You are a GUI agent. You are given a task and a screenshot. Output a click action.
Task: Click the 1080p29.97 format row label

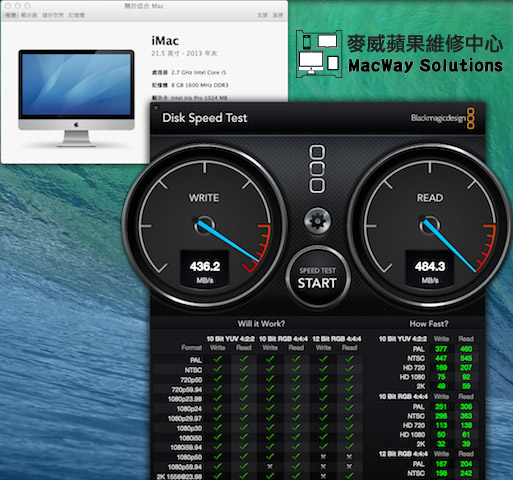click(185, 418)
